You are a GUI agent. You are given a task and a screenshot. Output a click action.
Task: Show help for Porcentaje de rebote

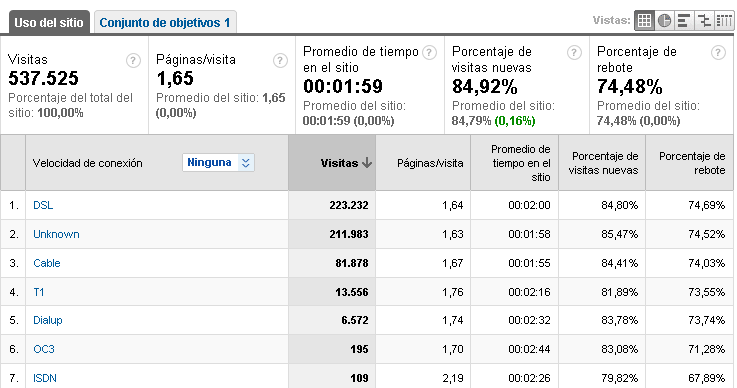(718, 53)
